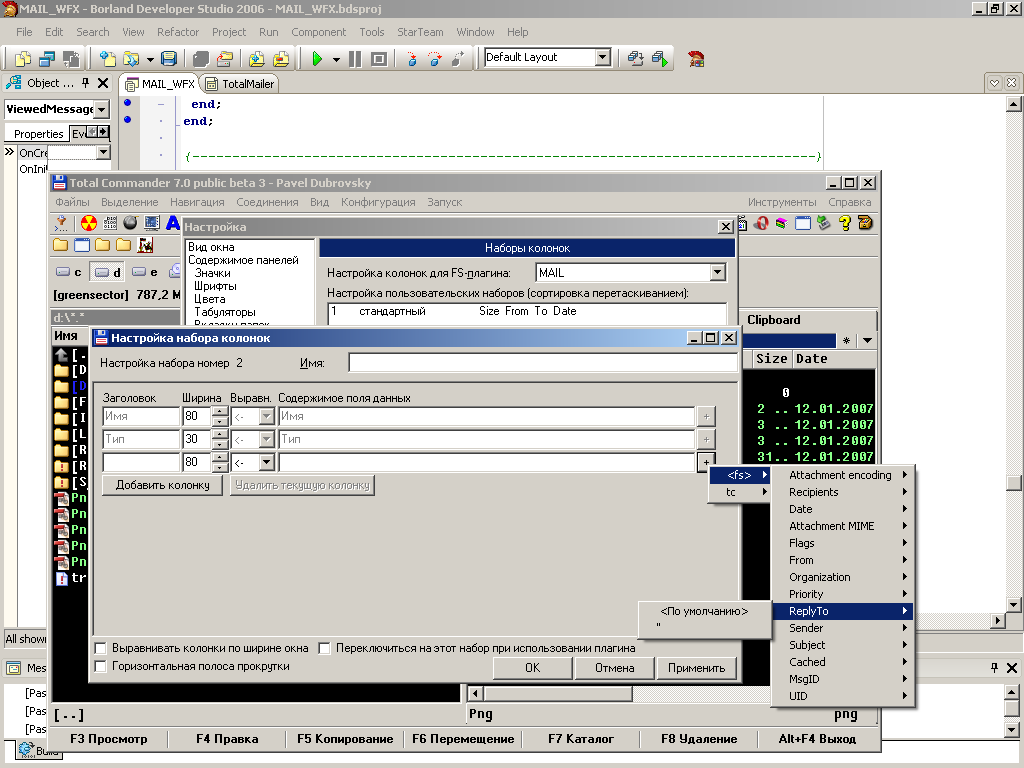
Task: Click the Spartan helmet icon in Borland toolbar
Action: [696, 59]
